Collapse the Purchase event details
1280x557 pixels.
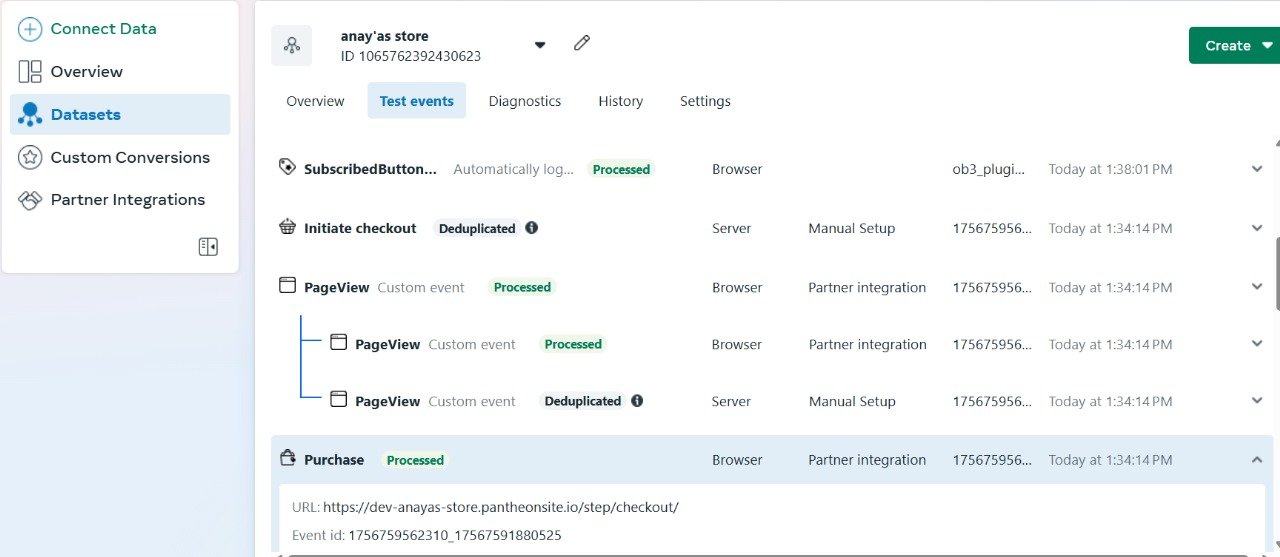pyautogui.click(x=1257, y=460)
